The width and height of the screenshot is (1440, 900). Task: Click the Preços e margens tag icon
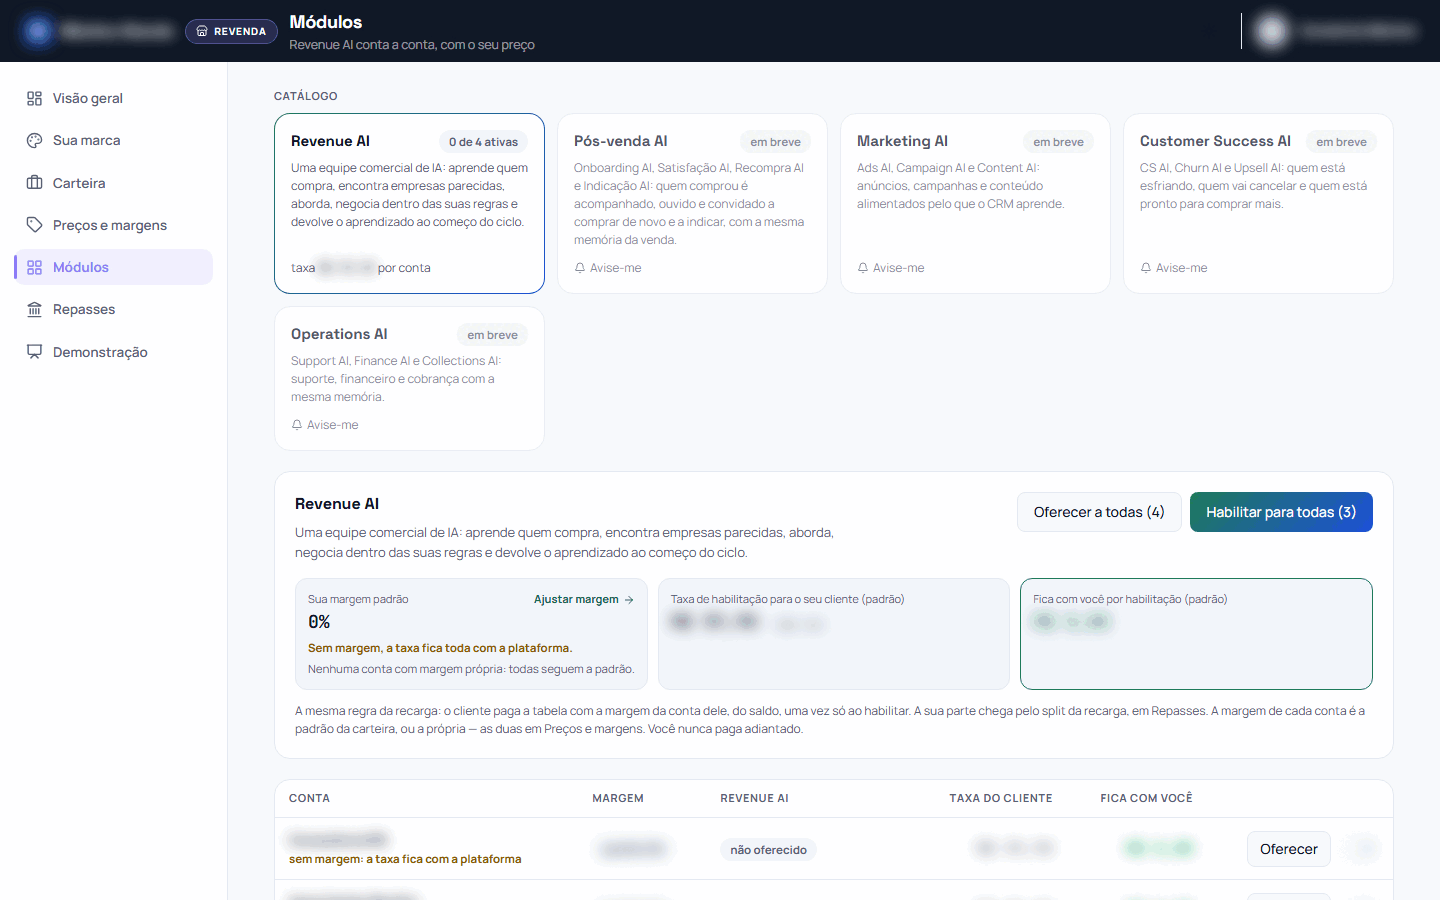point(34,225)
